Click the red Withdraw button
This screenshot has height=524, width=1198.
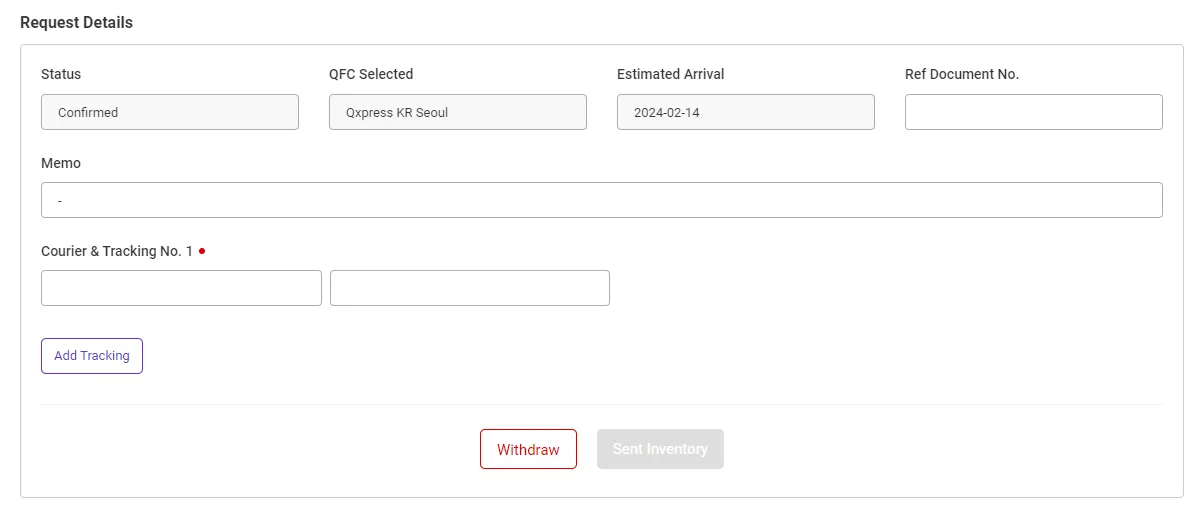click(x=528, y=449)
